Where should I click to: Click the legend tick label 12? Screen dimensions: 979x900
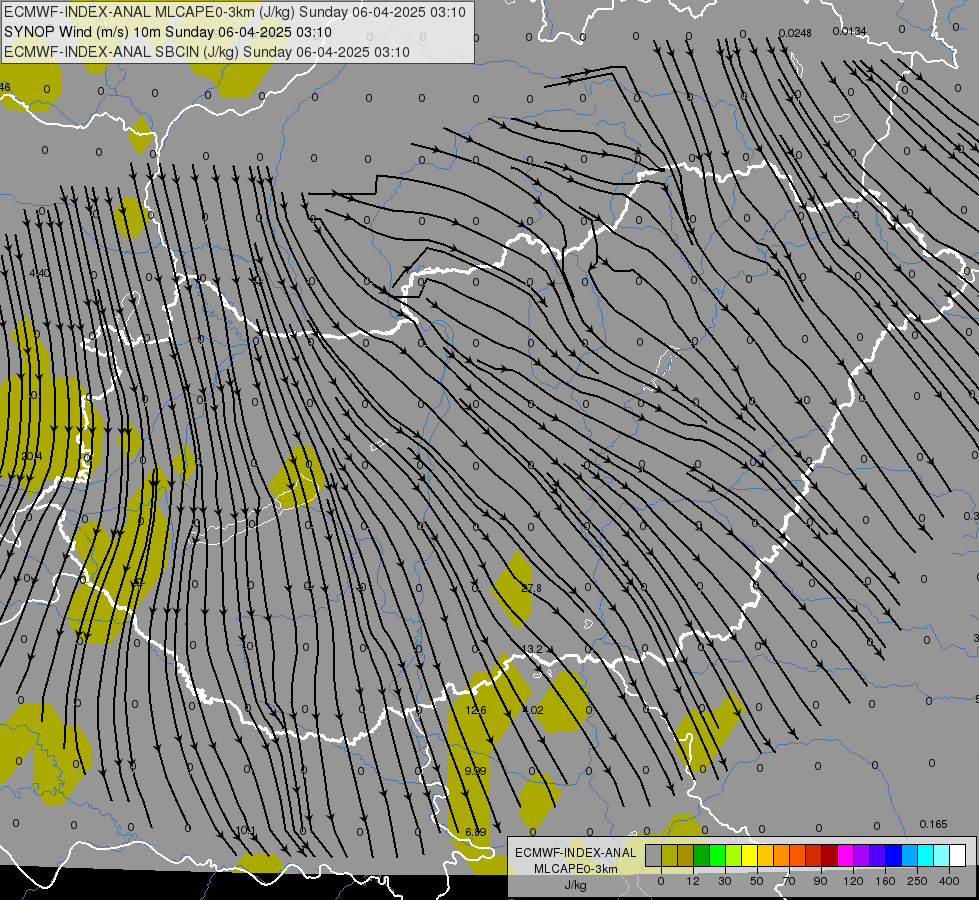tap(693, 881)
